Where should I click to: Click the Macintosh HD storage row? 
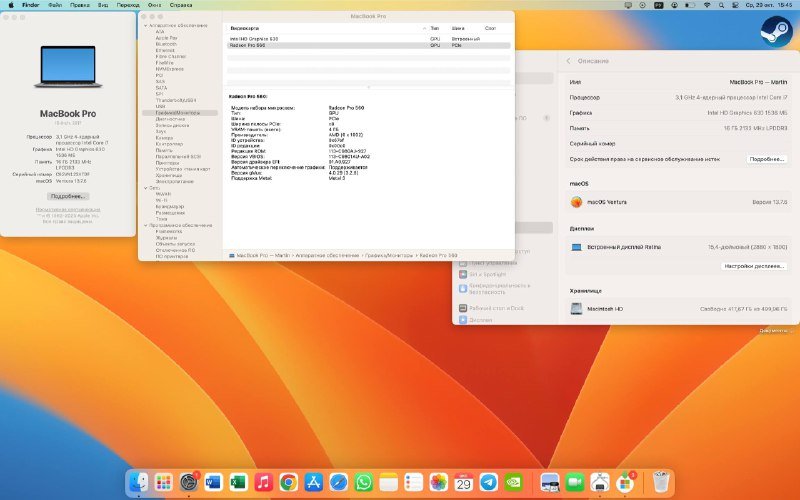tap(678, 309)
